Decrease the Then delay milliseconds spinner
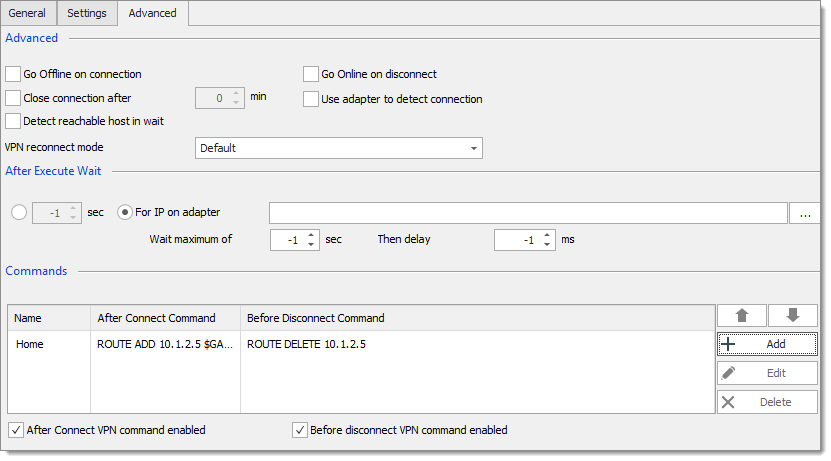 547,245
